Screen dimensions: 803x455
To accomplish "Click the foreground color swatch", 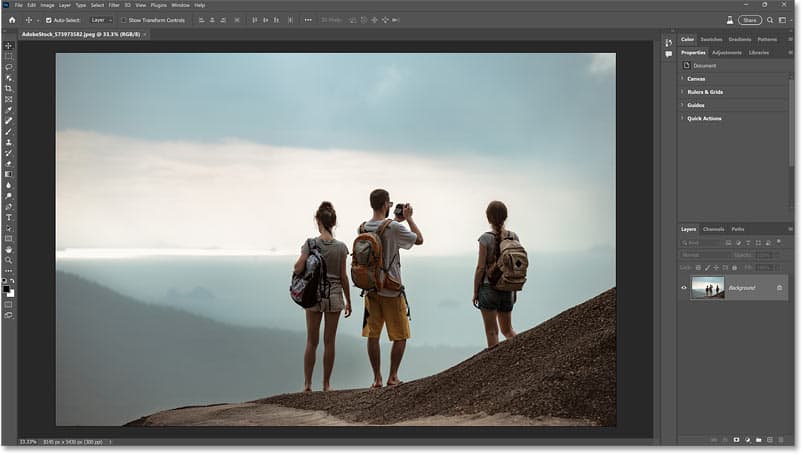I will click(x=6, y=289).
